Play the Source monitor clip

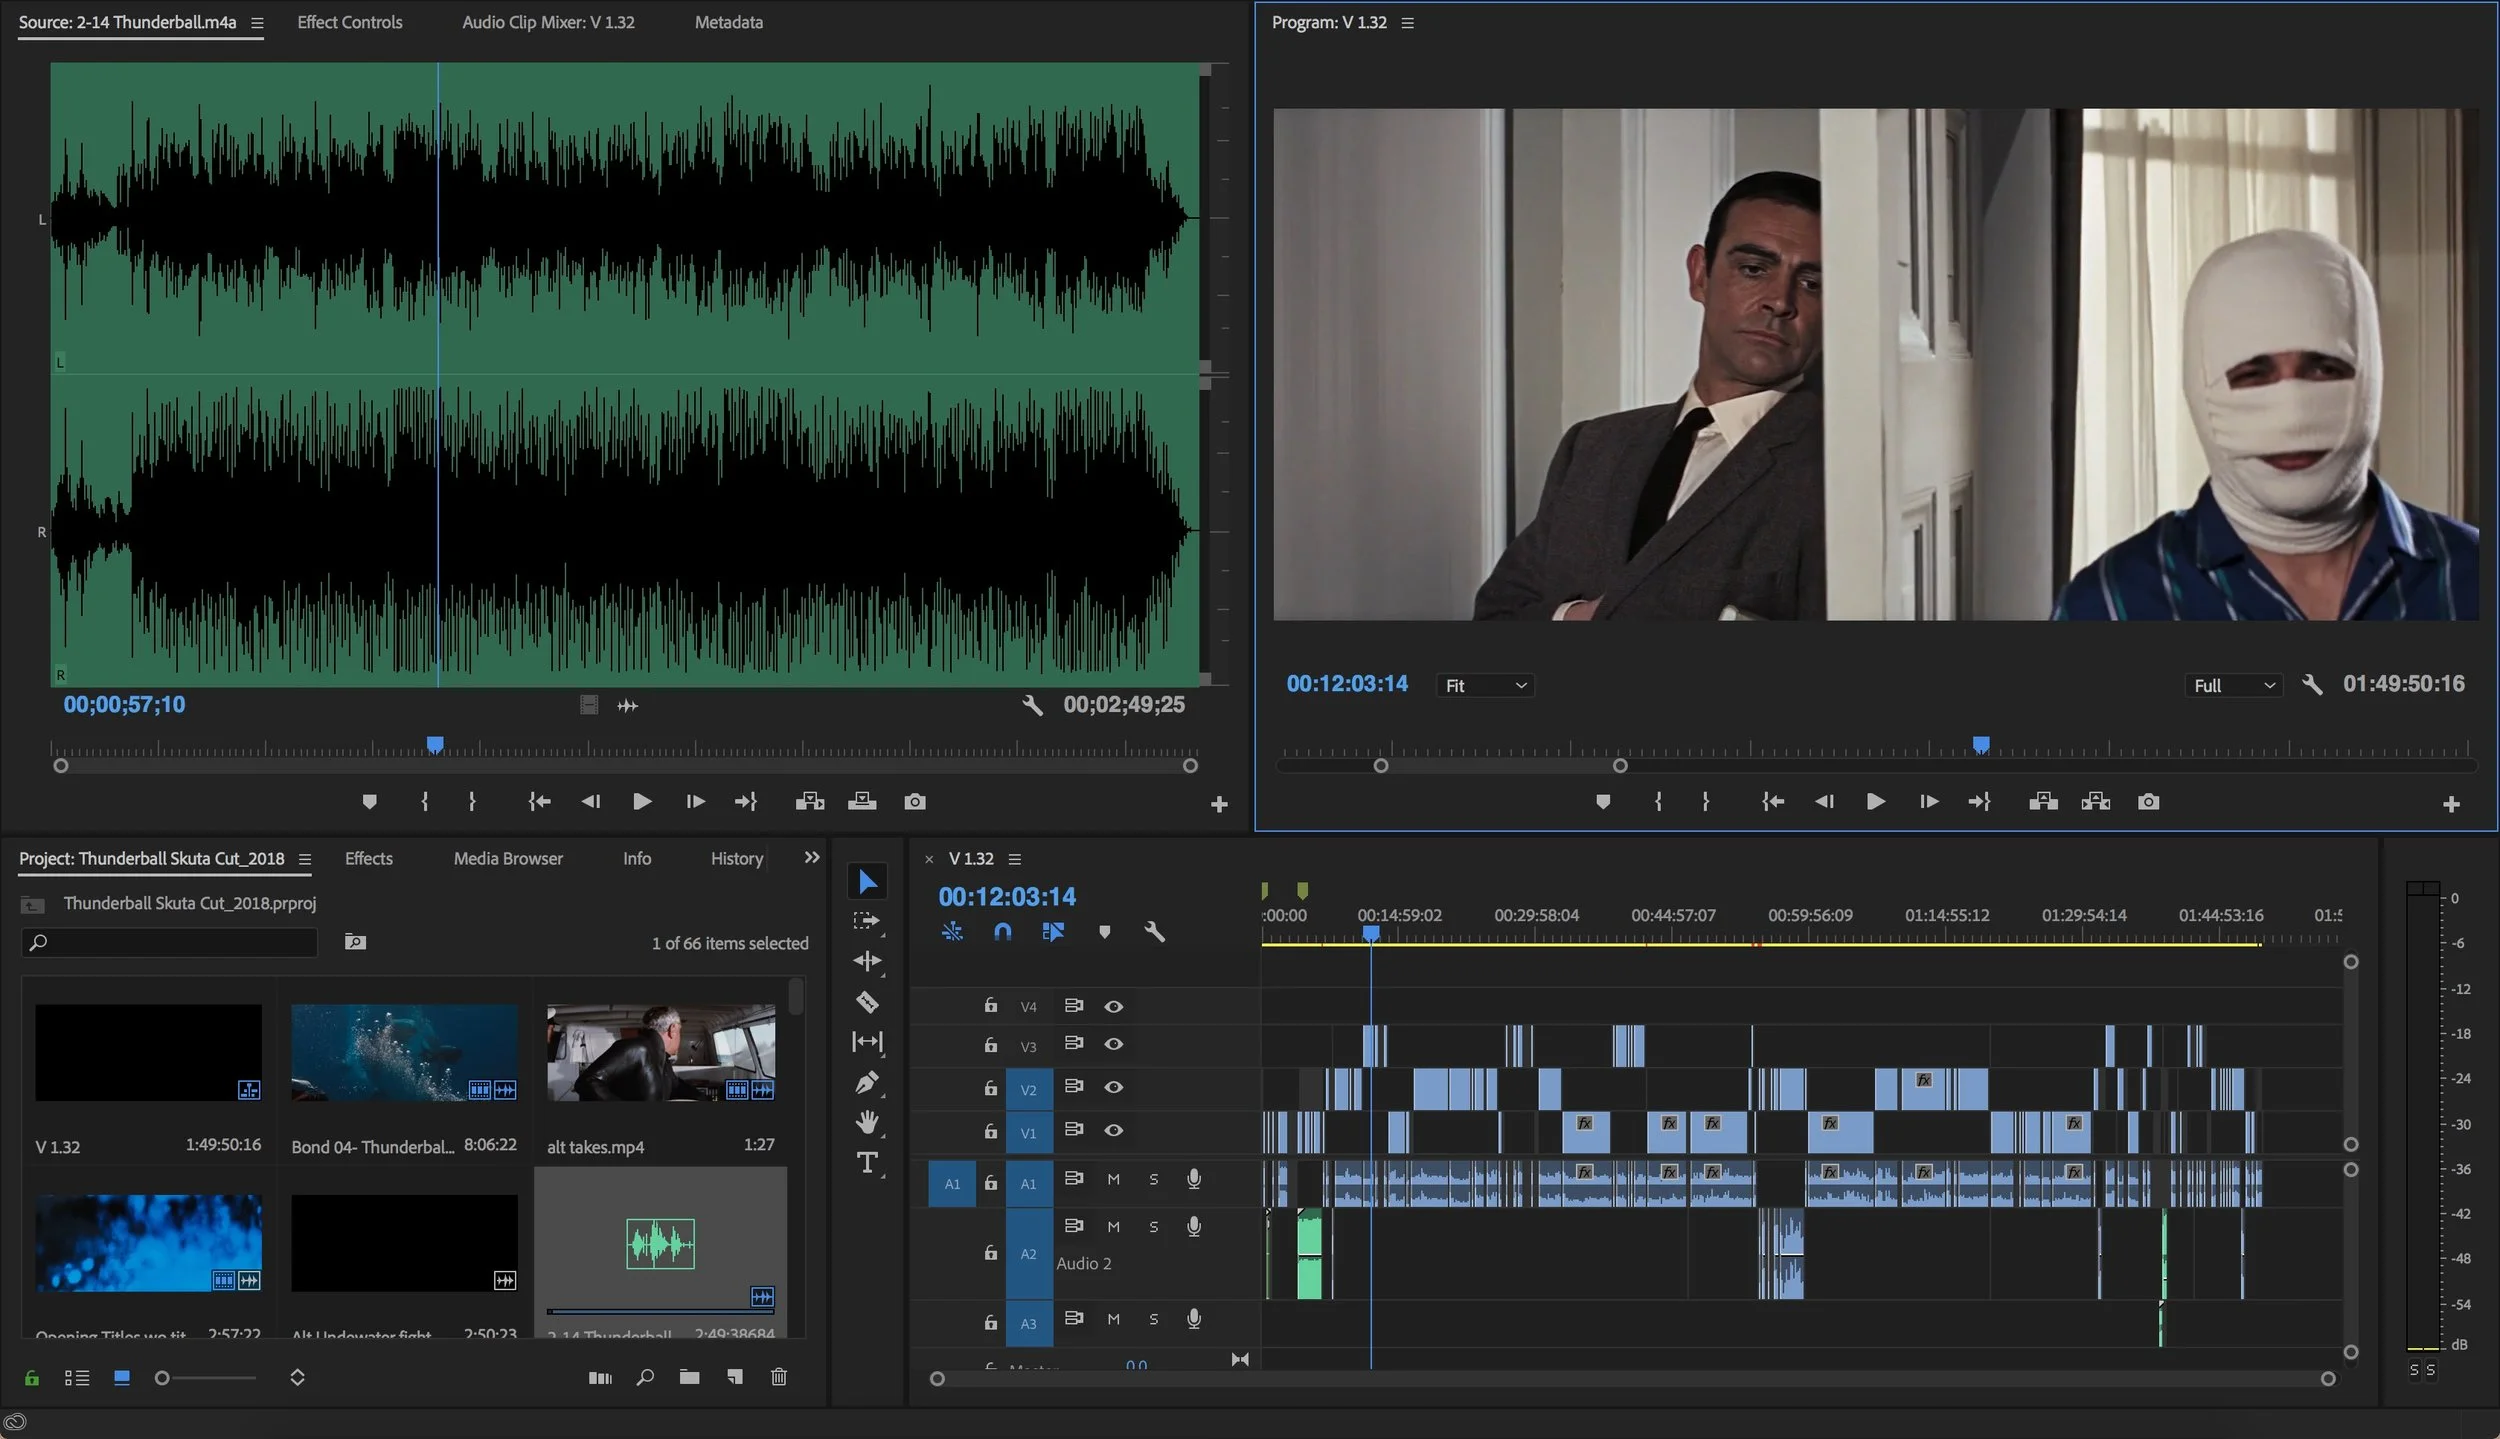[x=642, y=802]
